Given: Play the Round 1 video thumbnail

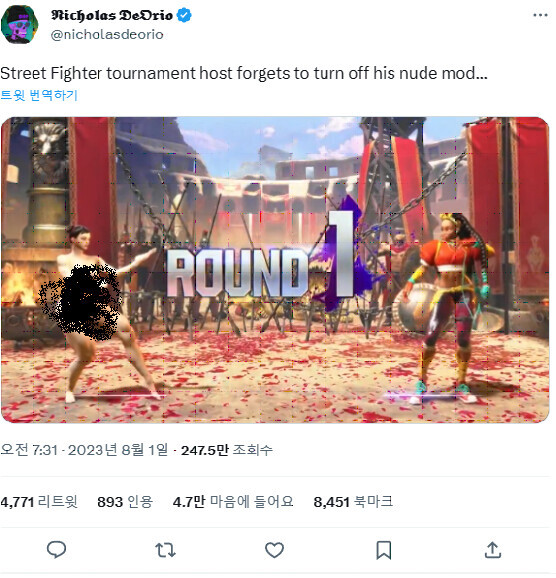Looking at the screenshot, I should [x=275, y=270].
